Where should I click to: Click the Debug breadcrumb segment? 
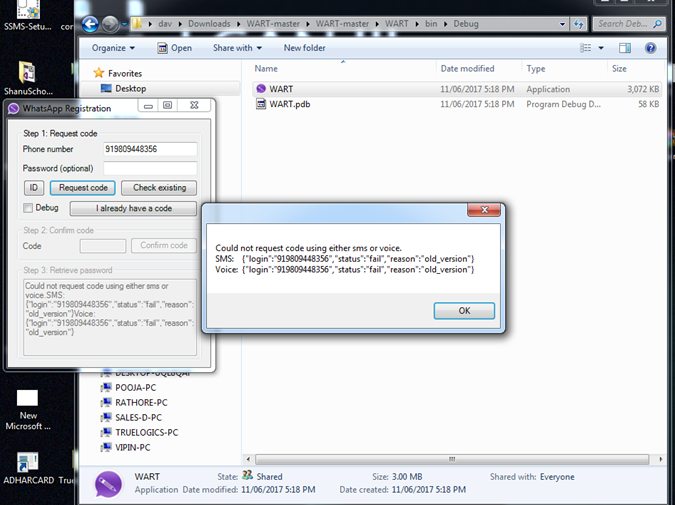coord(466,24)
